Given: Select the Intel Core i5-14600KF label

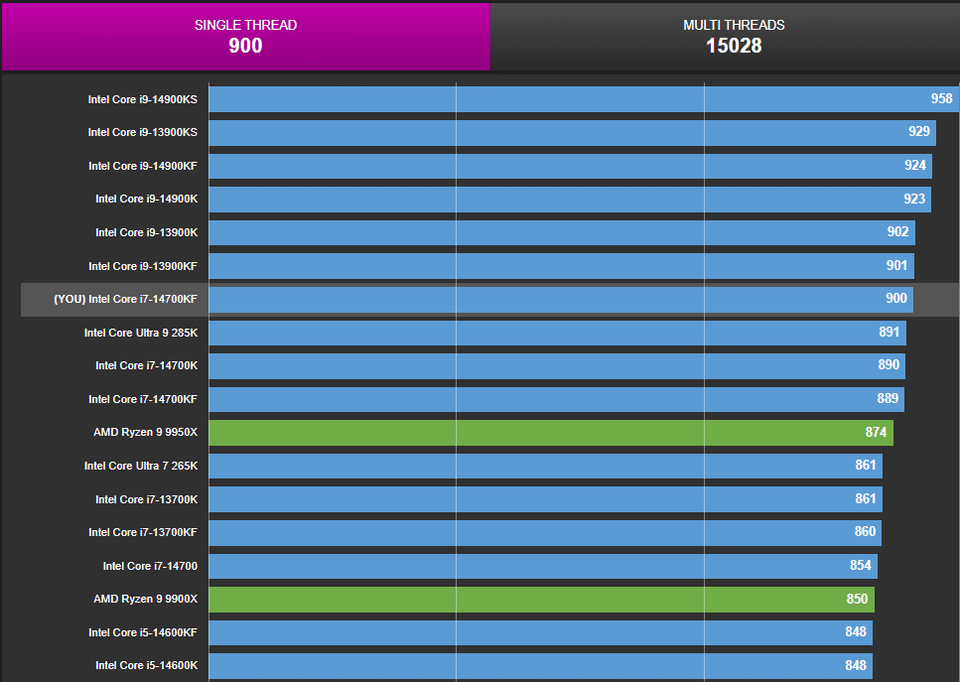Looking at the screenshot, I should tap(143, 632).
